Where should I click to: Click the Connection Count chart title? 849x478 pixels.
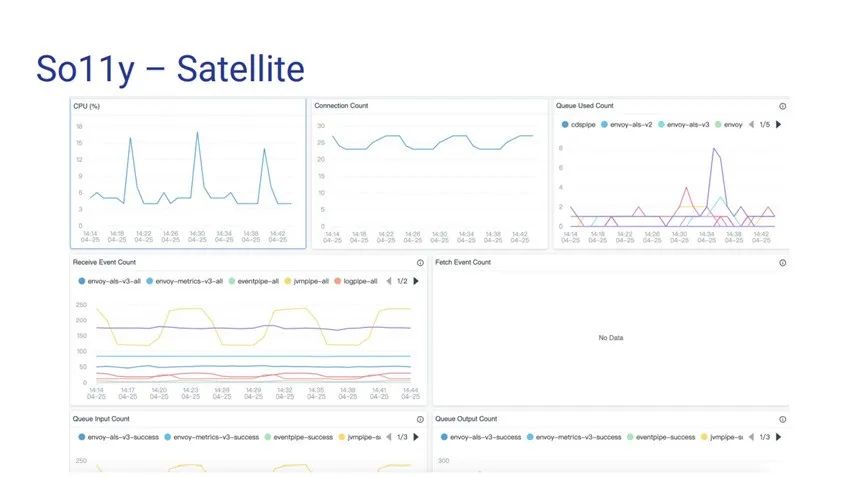click(341, 106)
